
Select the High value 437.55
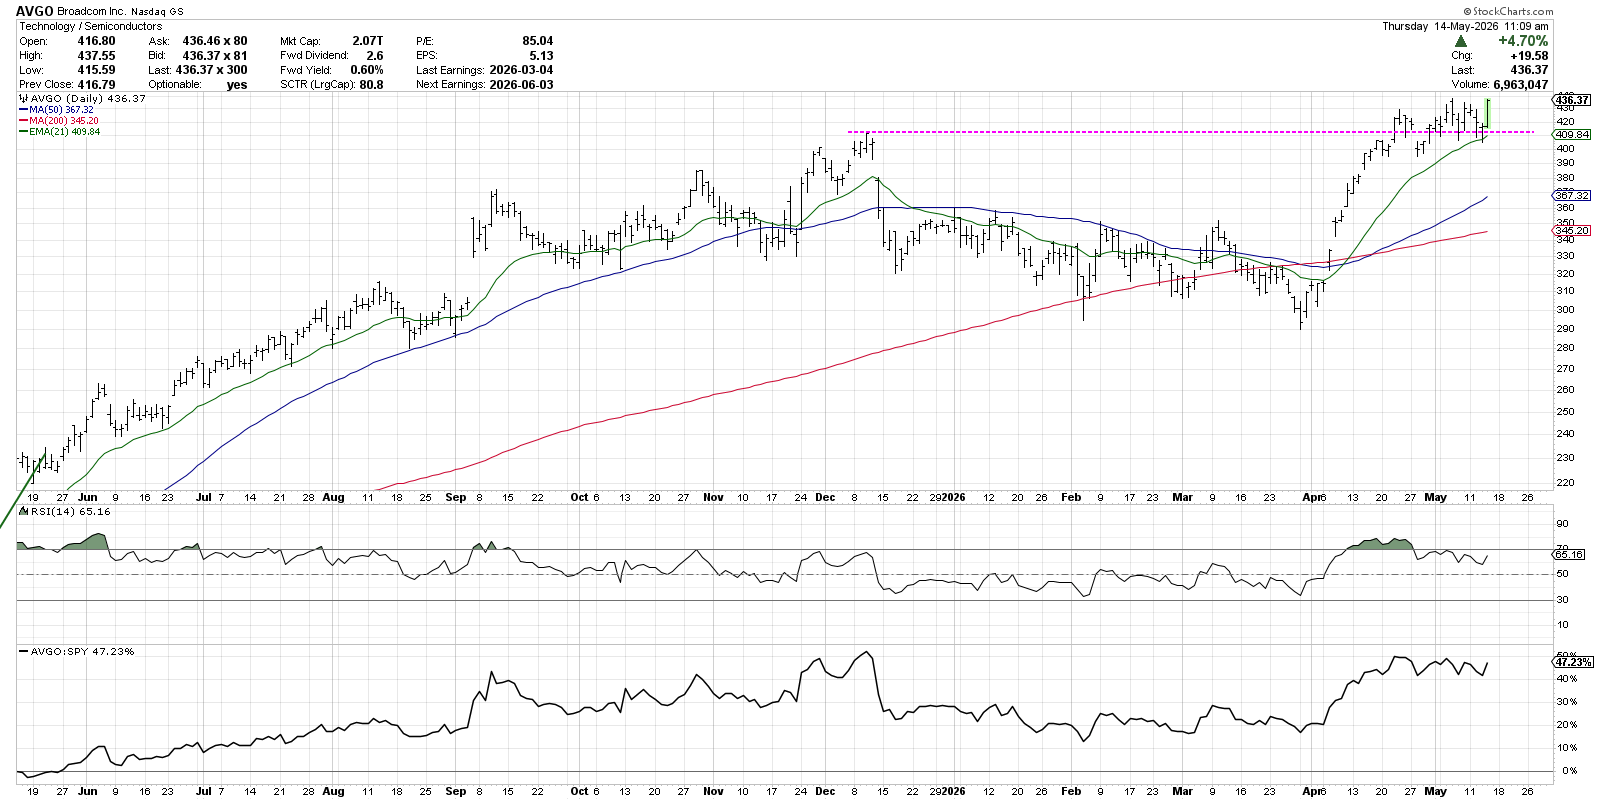click(97, 56)
